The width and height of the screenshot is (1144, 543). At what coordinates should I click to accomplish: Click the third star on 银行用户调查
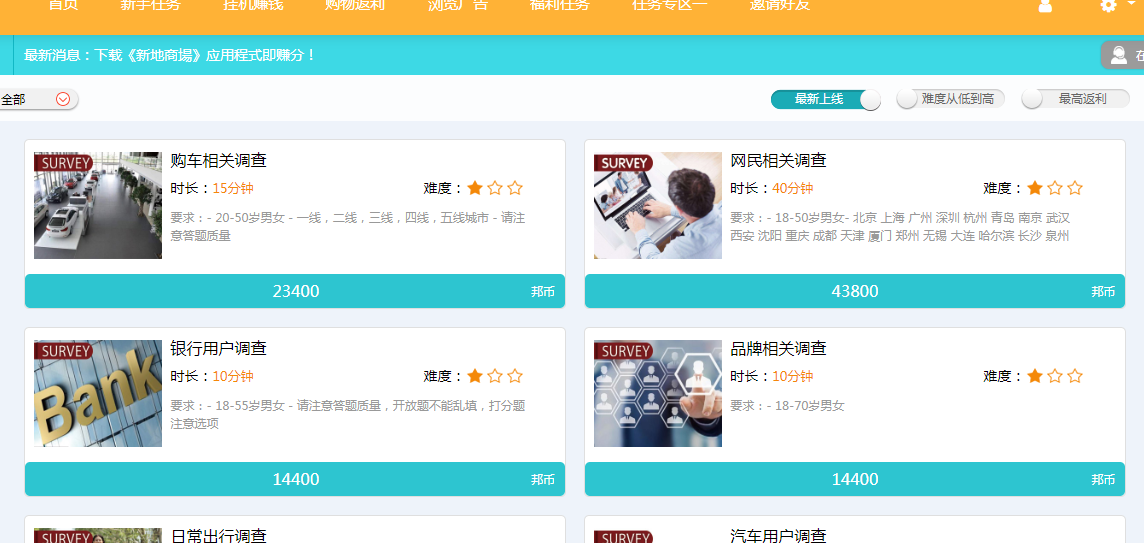[x=515, y=377]
